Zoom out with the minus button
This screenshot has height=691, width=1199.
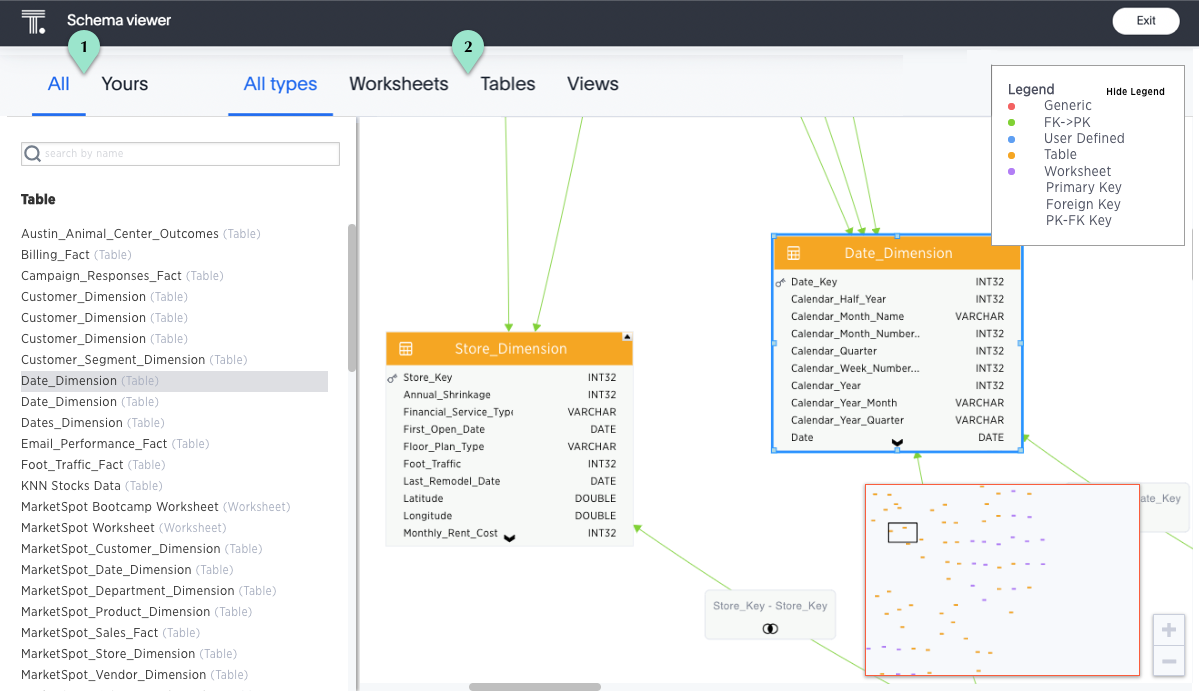1168,661
